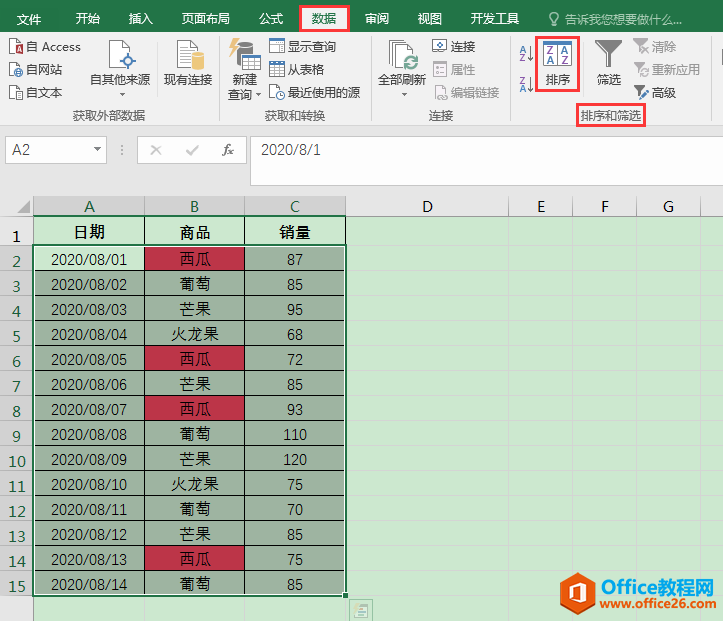Import data using 自 Access
The height and width of the screenshot is (621, 723).
(45, 47)
